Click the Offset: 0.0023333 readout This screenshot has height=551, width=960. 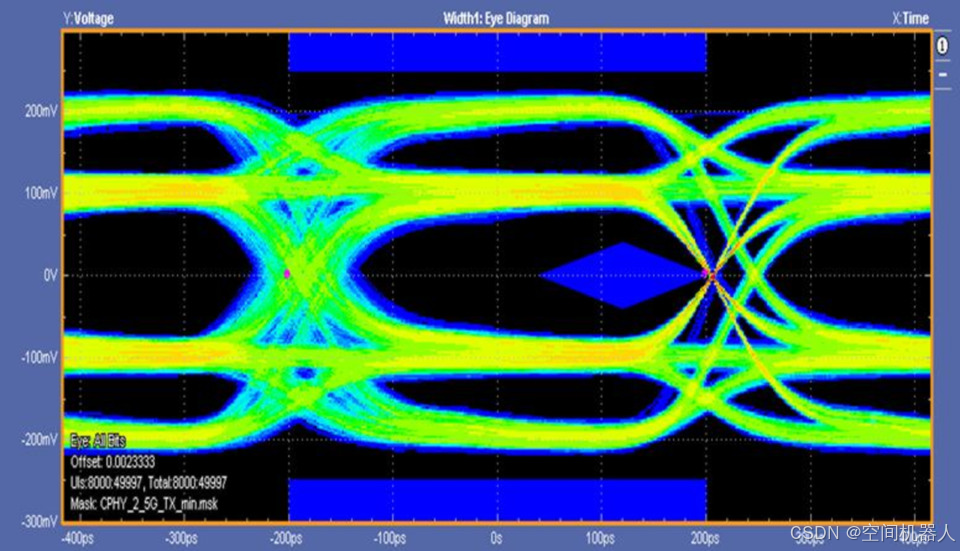(113, 462)
